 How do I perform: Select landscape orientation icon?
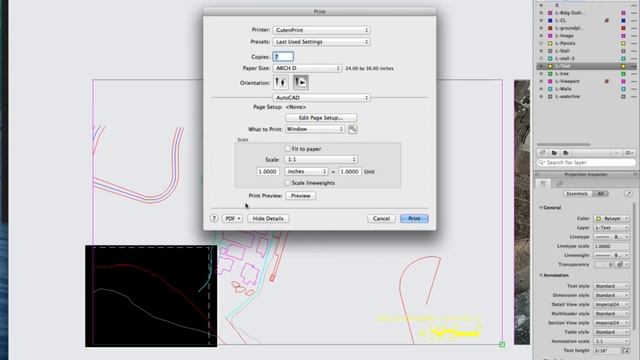click(x=301, y=82)
